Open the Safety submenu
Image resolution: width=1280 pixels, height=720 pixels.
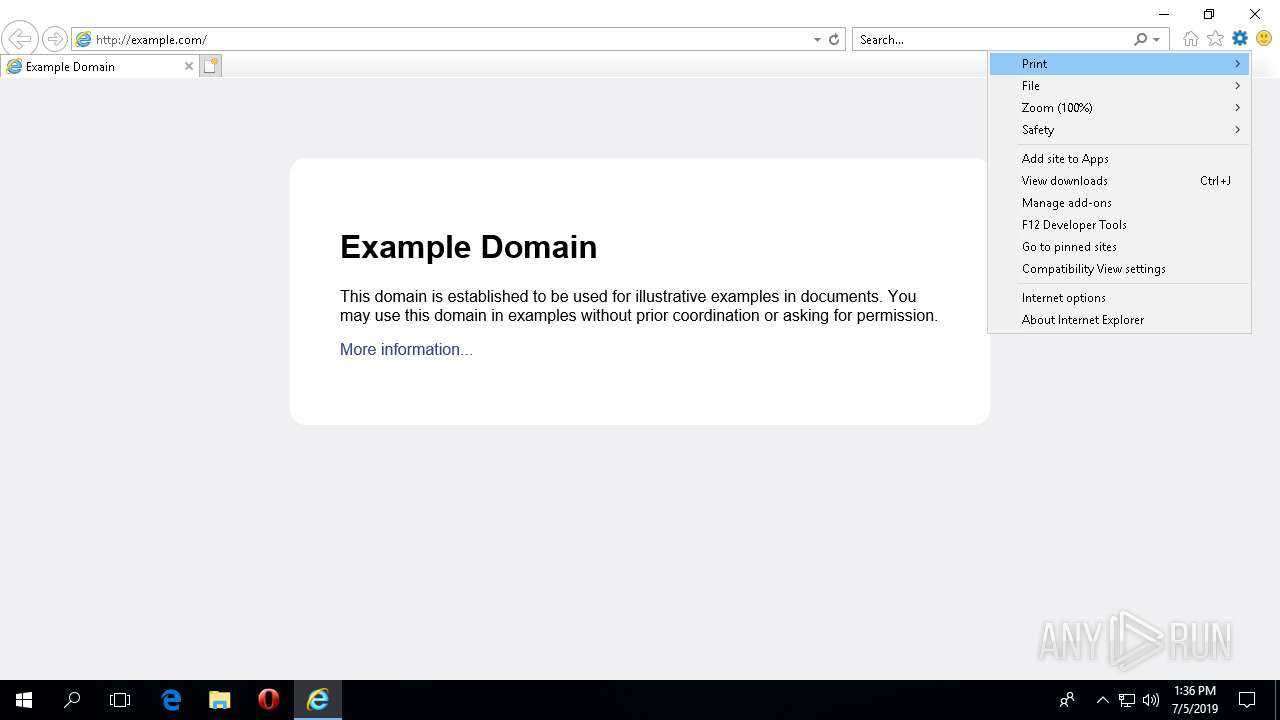[x=1119, y=130]
